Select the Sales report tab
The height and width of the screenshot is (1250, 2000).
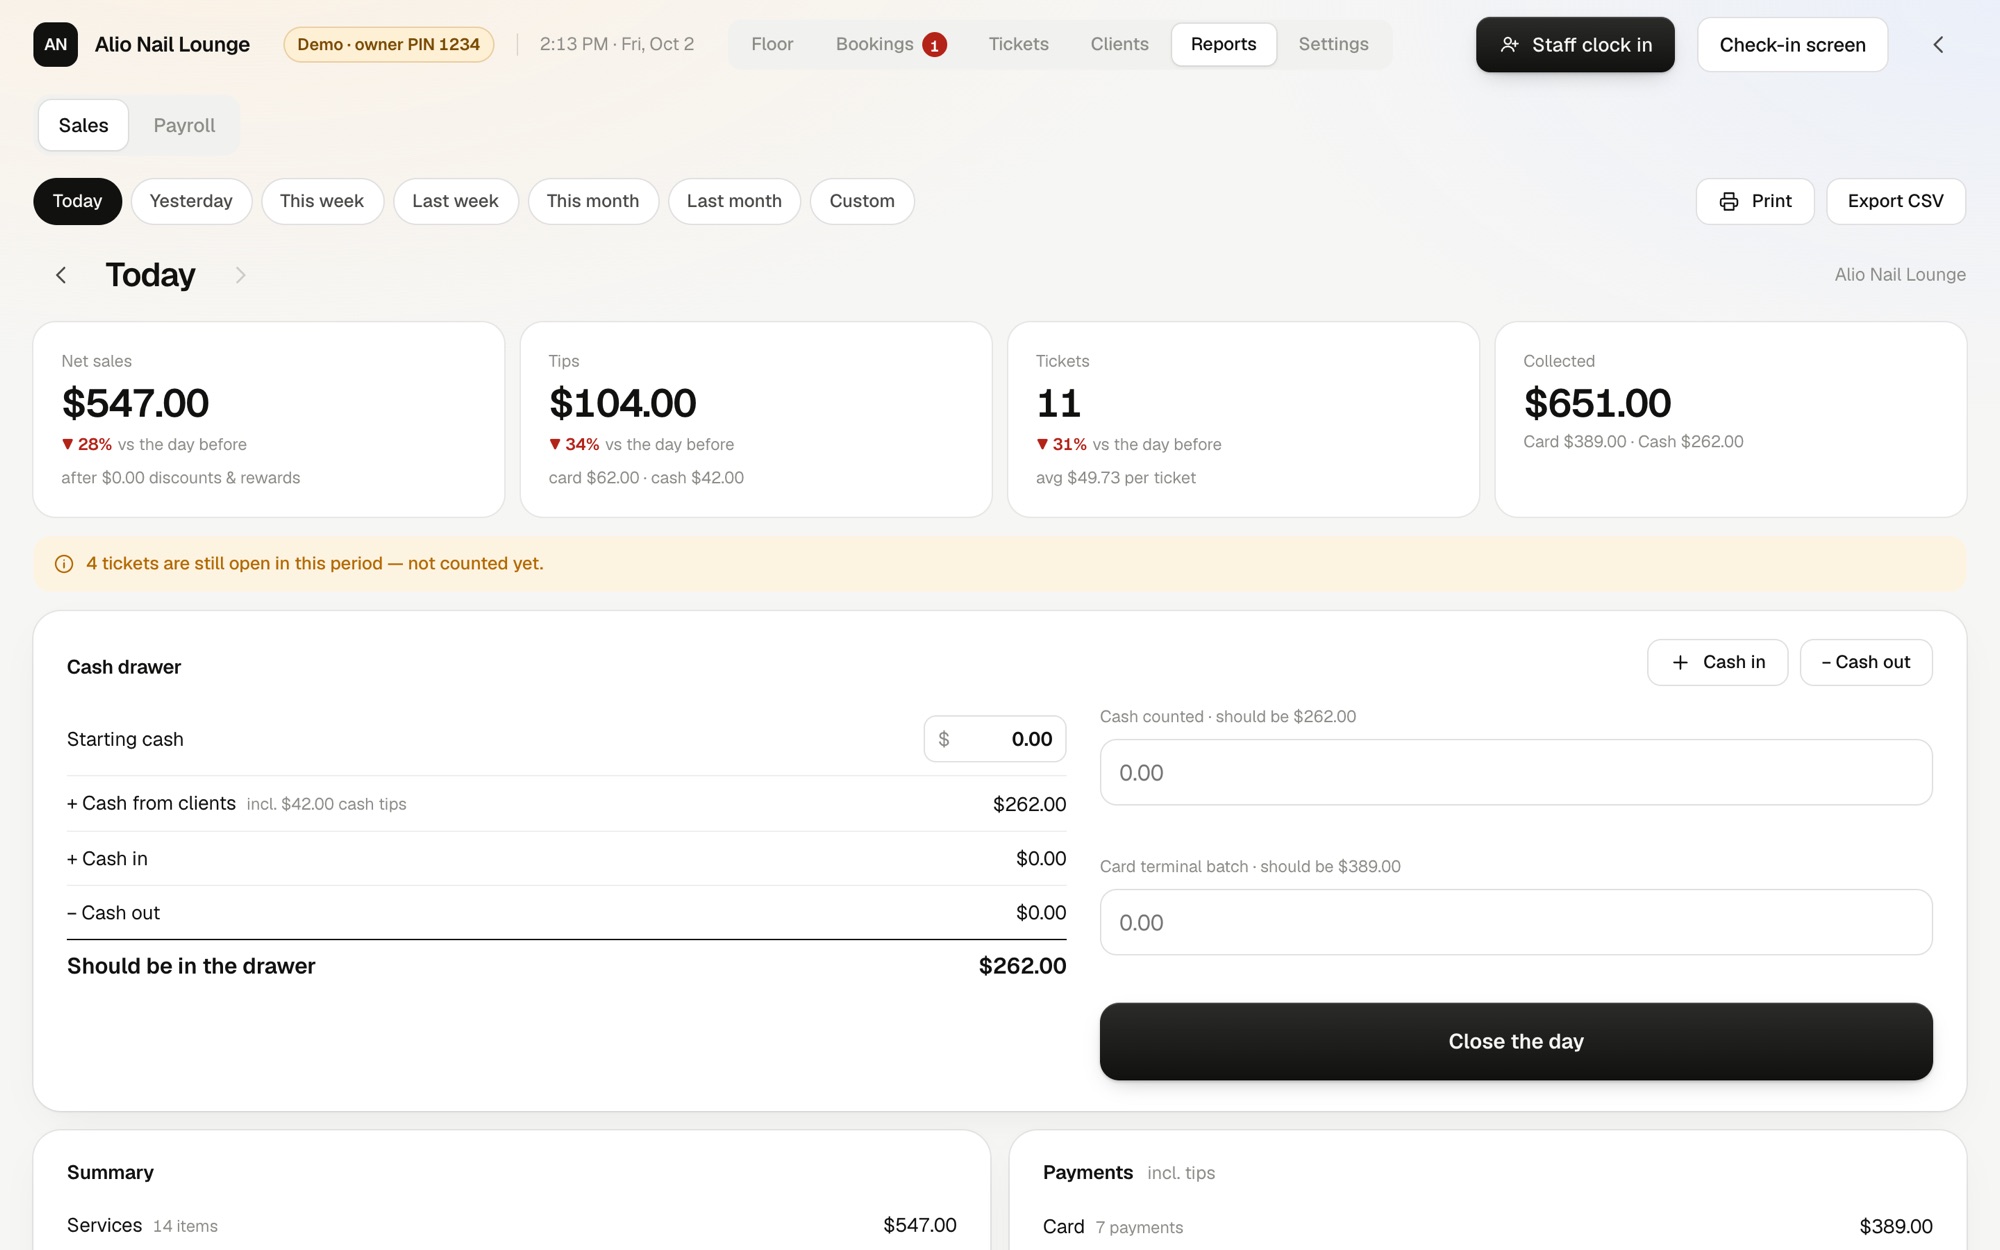pyautogui.click(x=83, y=125)
